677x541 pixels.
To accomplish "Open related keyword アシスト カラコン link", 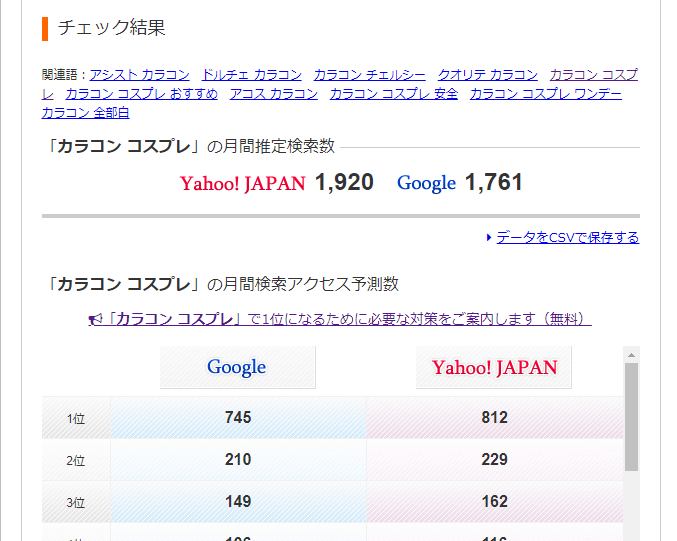I will (139, 75).
